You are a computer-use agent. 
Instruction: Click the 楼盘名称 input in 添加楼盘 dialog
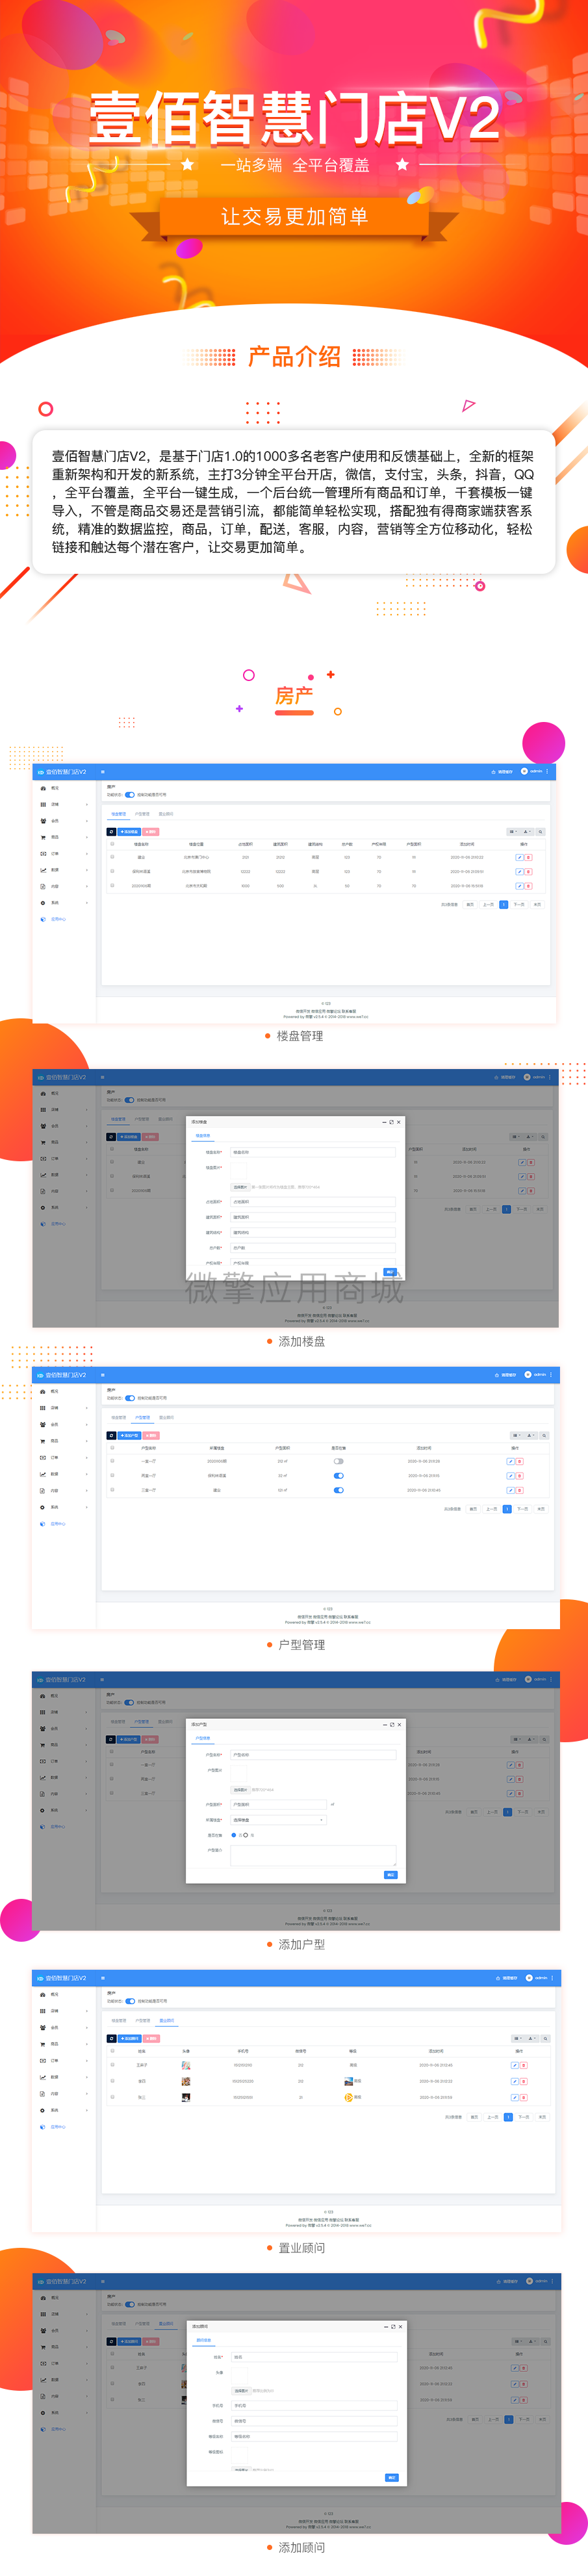click(x=313, y=1152)
